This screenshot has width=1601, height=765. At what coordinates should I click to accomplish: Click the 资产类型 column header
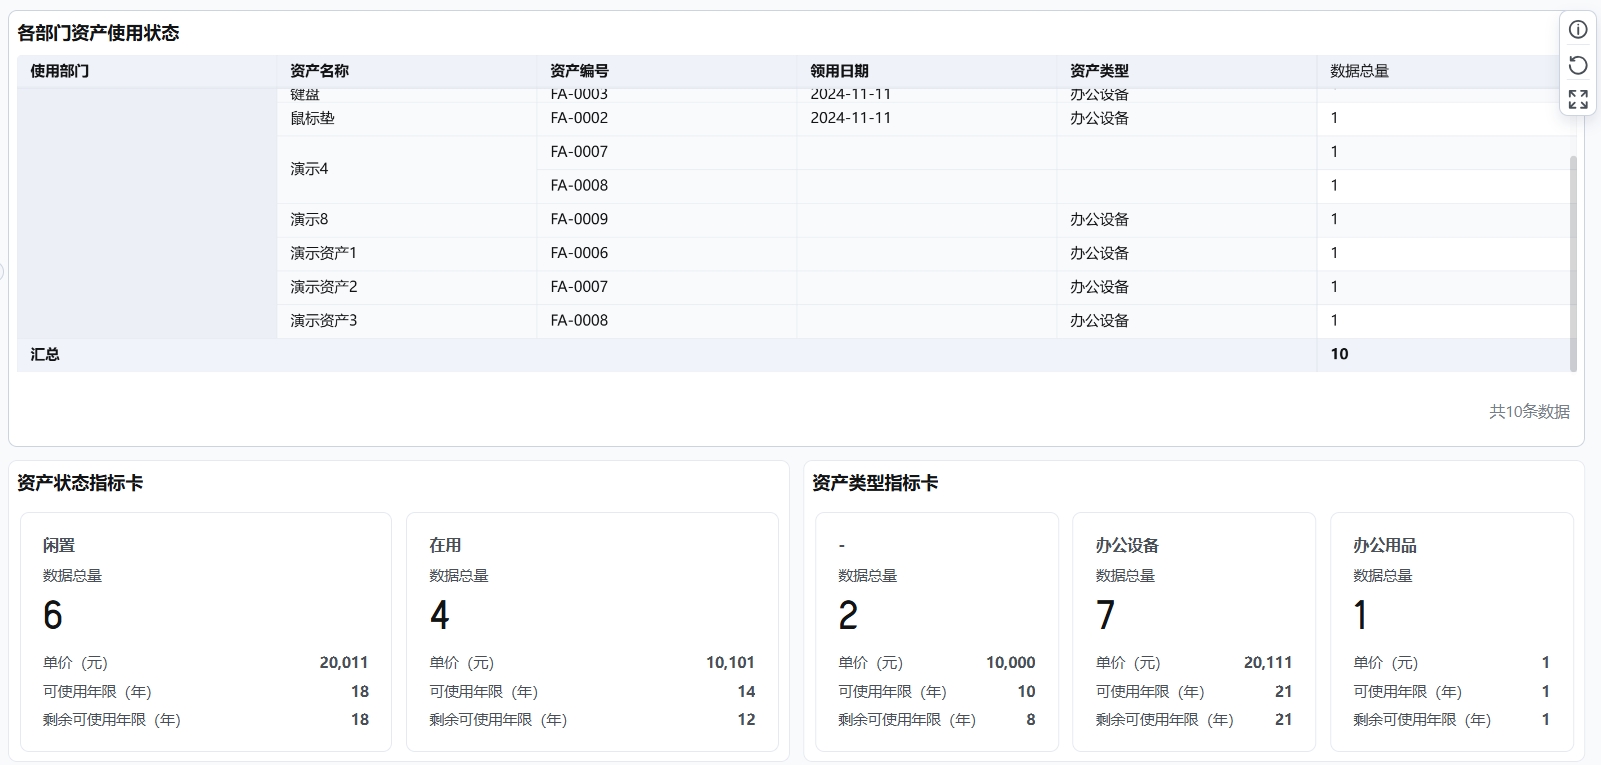coord(1099,71)
